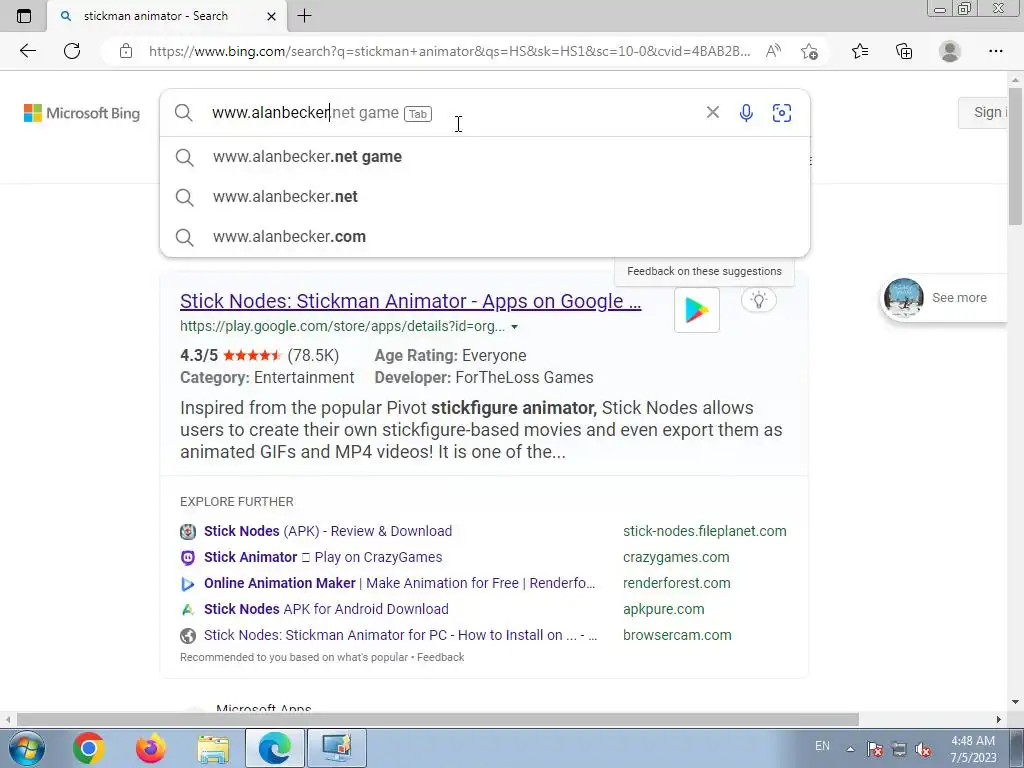
Task: Reload the page with refresh icon
Action: pyautogui.click(x=72, y=51)
